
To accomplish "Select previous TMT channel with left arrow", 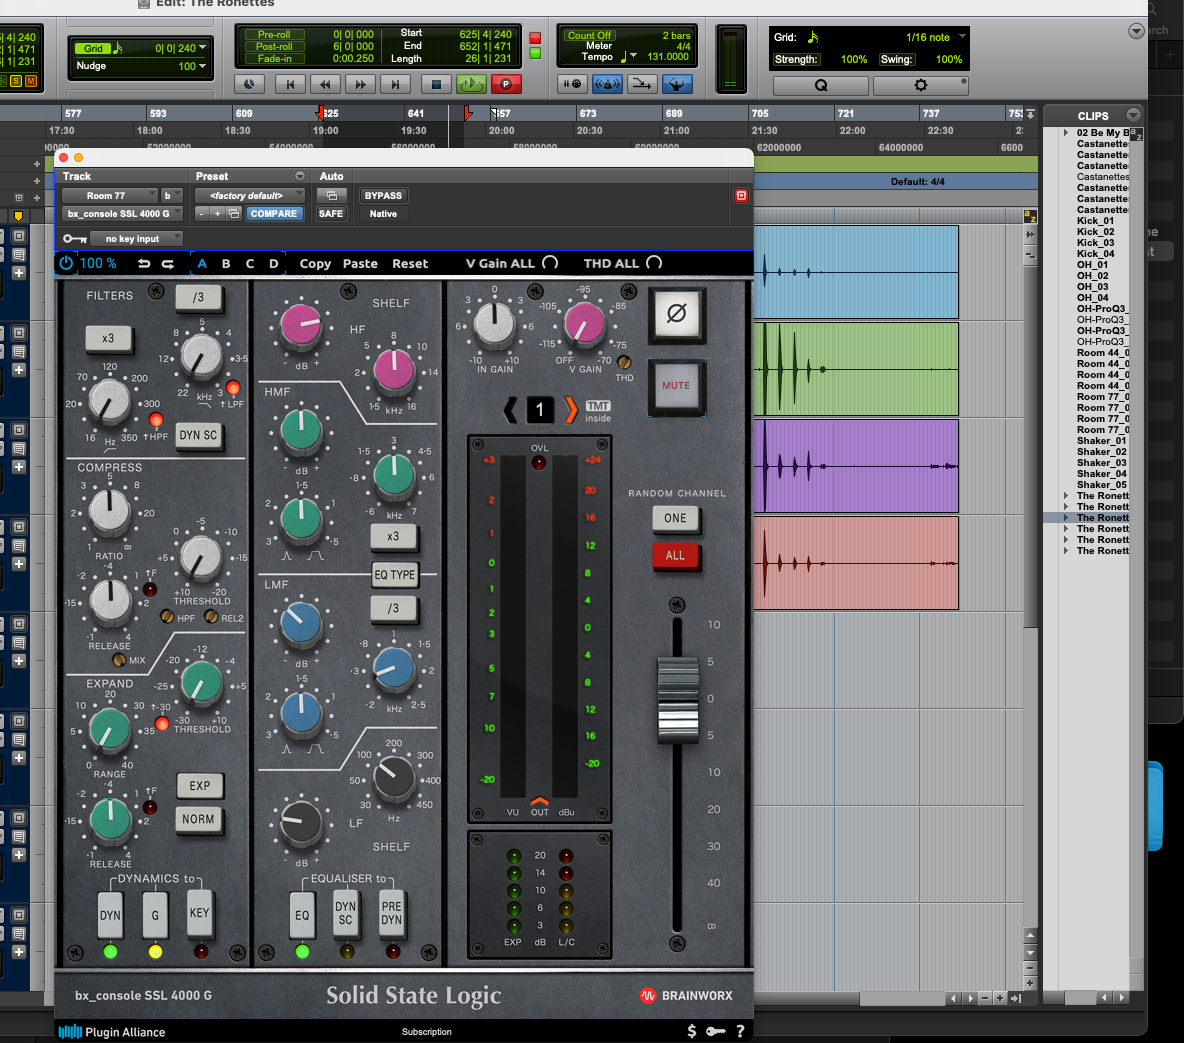I will pyautogui.click(x=510, y=410).
